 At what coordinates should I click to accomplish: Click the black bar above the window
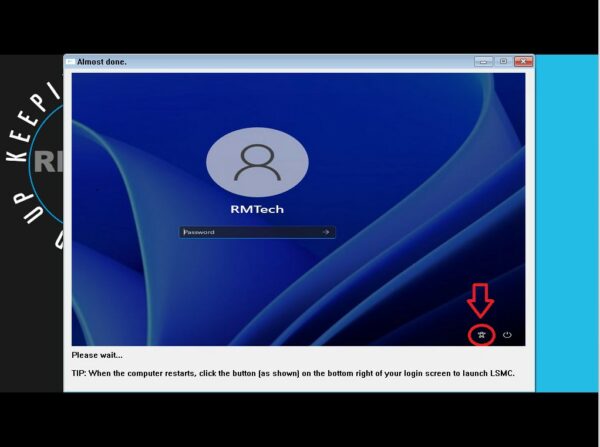point(300,25)
